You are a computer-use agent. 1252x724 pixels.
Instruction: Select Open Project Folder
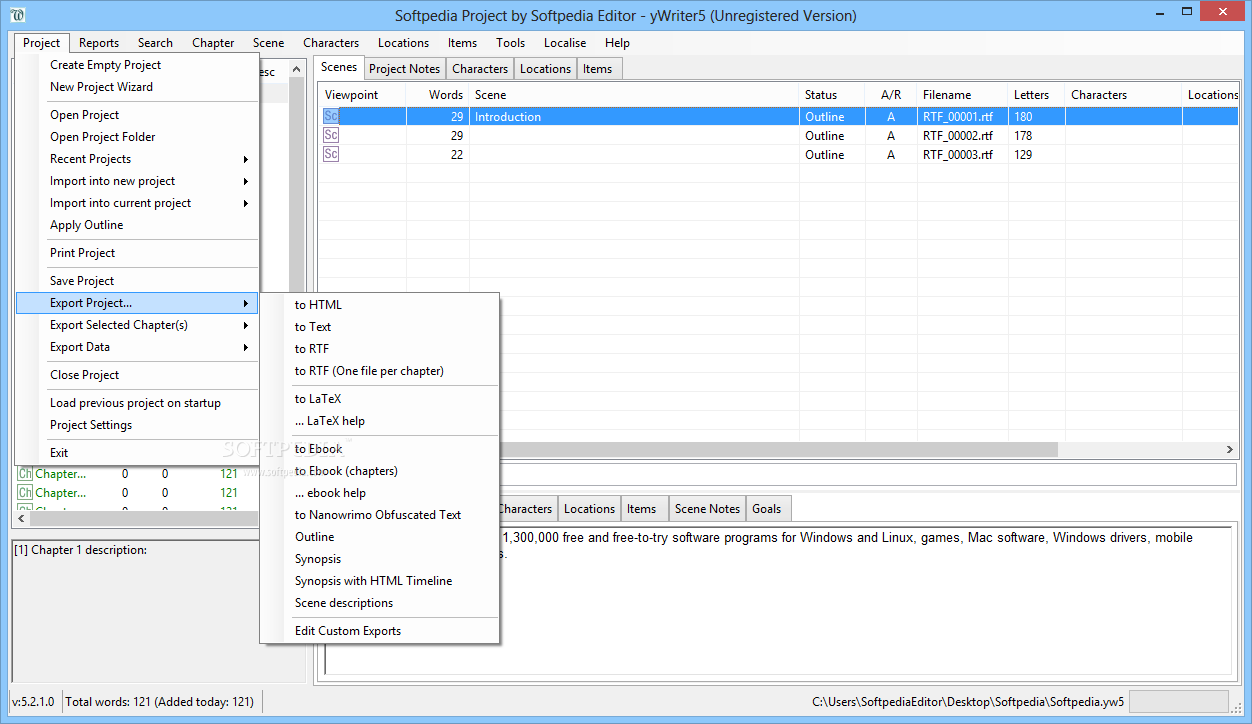[137, 137]
